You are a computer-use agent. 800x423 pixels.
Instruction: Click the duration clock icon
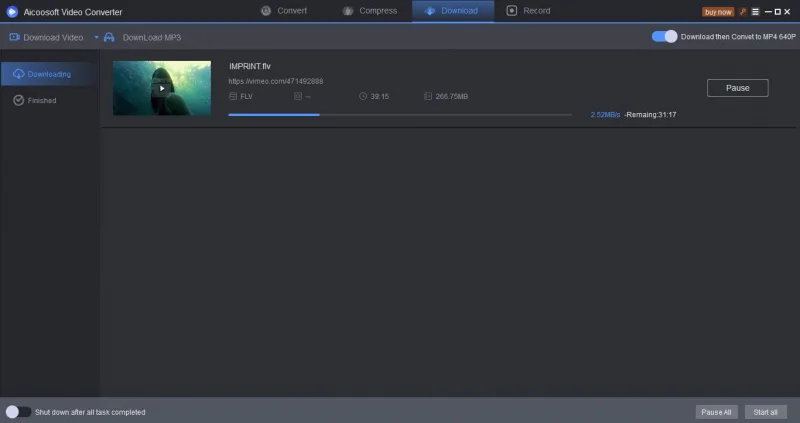pyautogui.click(x=363, y=96)
